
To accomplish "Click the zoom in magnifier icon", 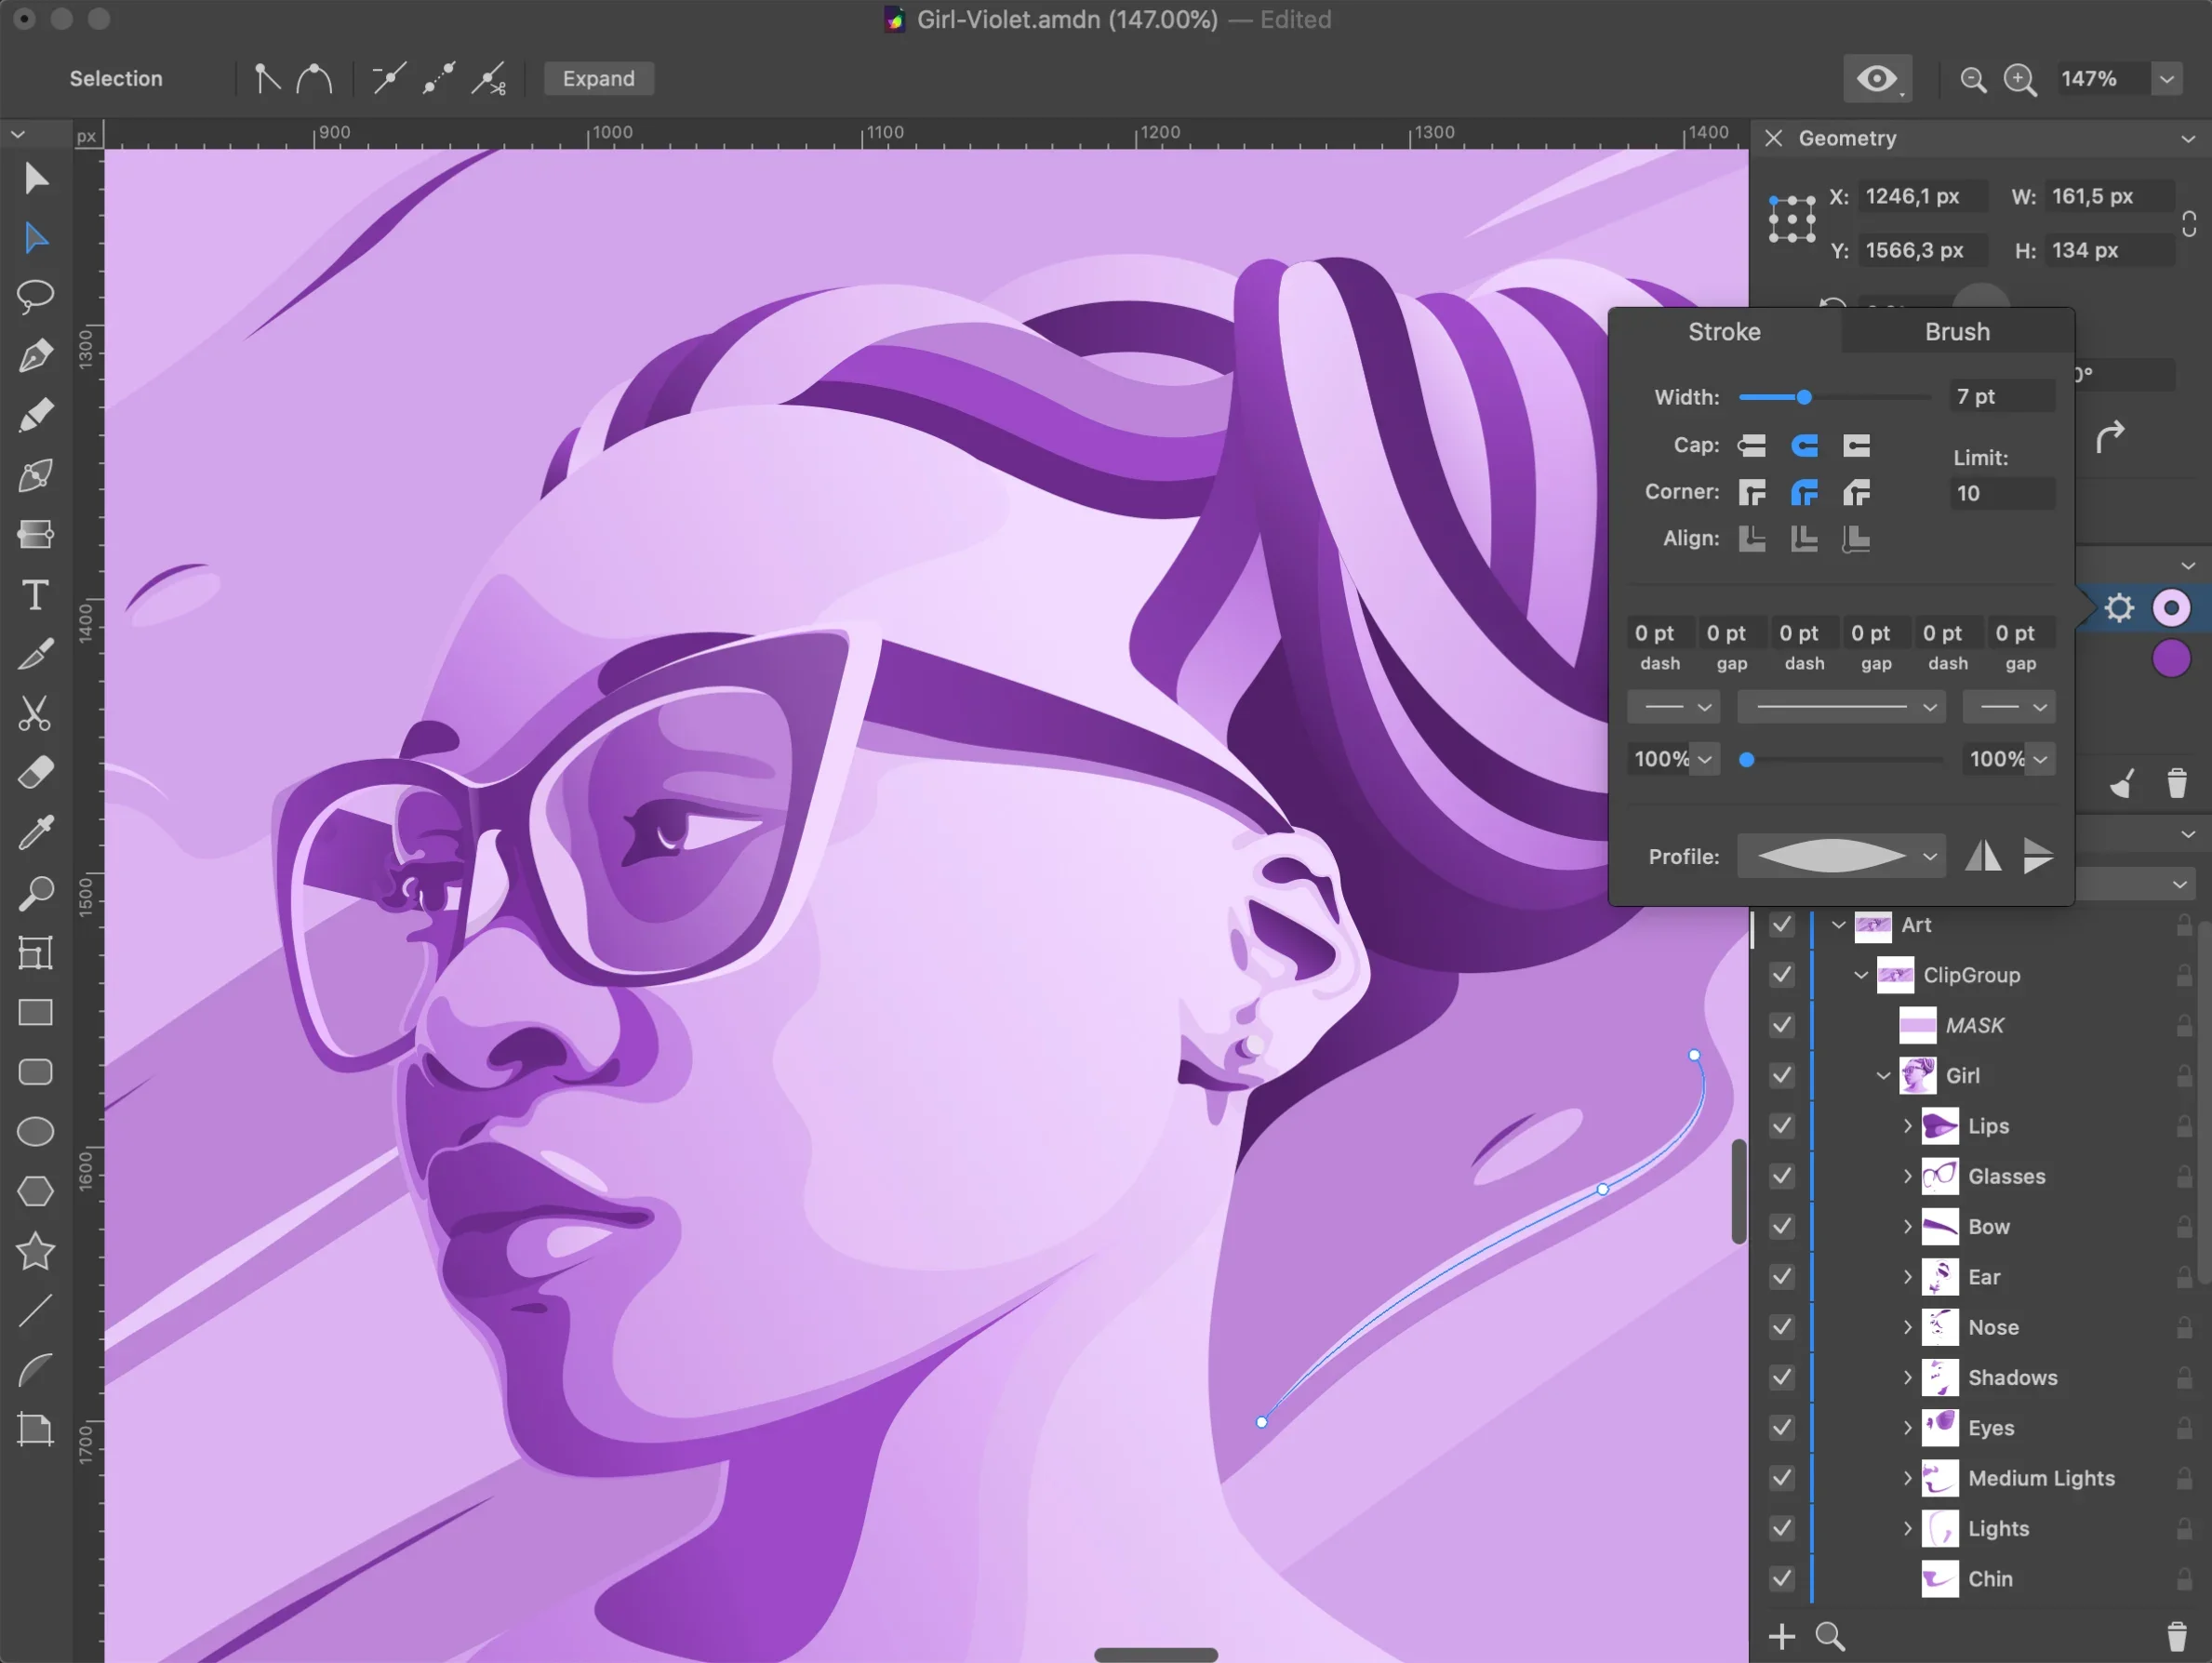I will (2020, 79).
